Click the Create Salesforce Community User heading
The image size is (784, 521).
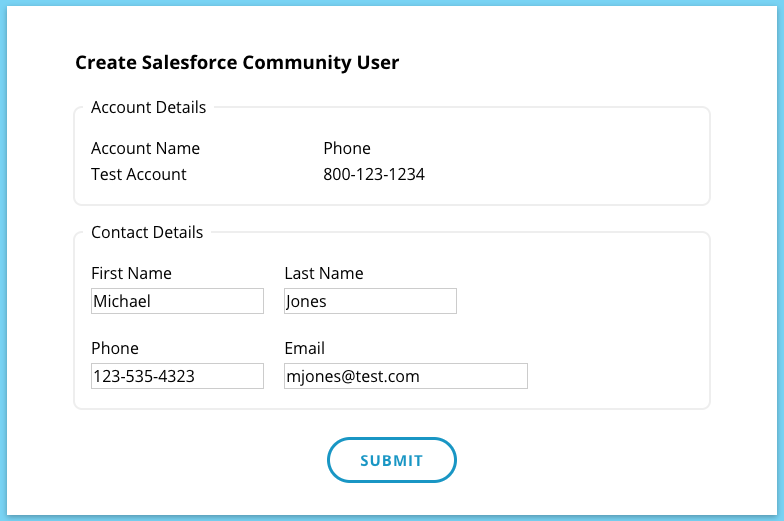(237, 63)
